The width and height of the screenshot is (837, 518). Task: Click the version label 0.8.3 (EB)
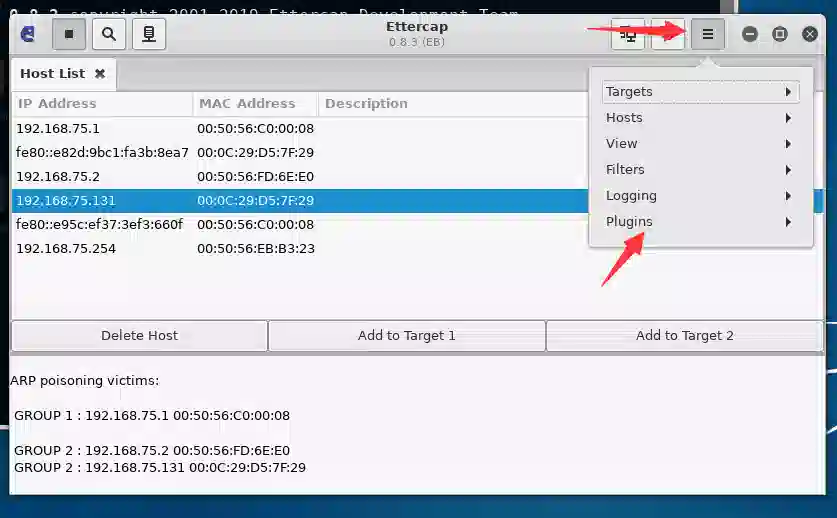tap(417, 42)
